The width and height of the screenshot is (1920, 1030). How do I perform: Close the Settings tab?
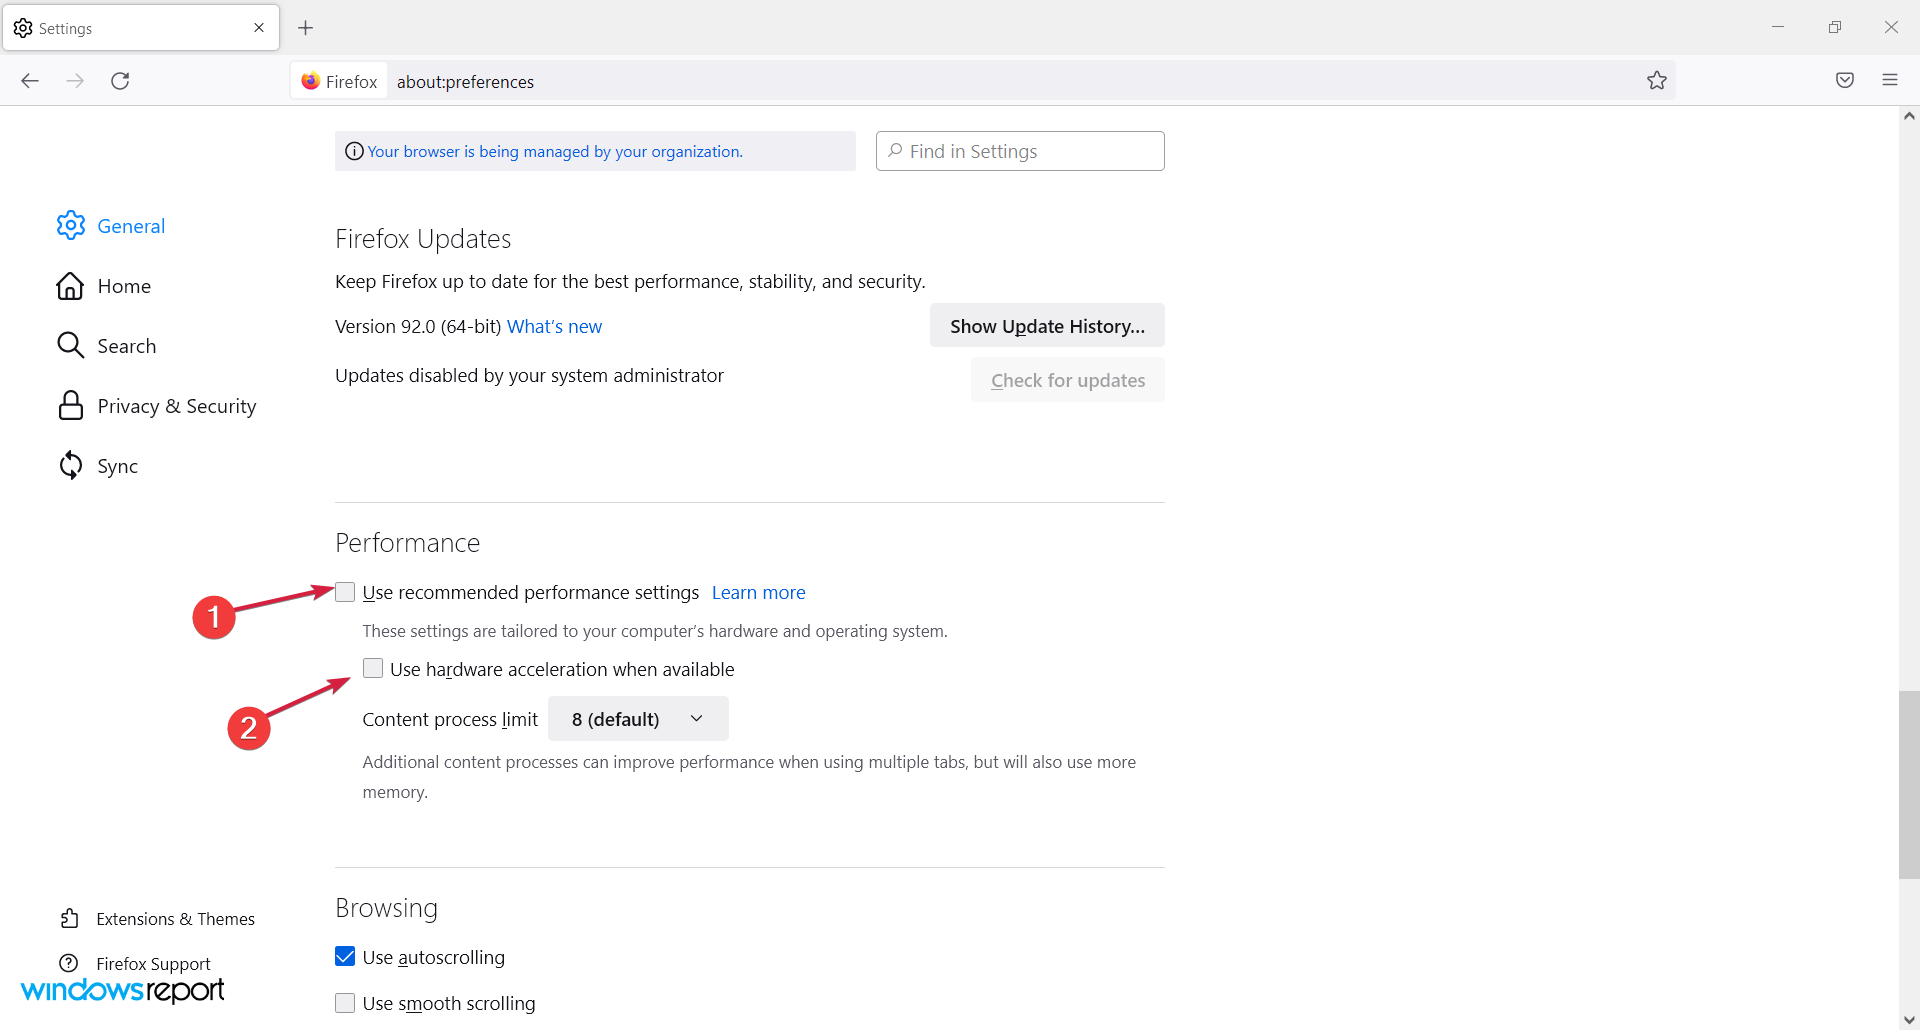(259, 28)
